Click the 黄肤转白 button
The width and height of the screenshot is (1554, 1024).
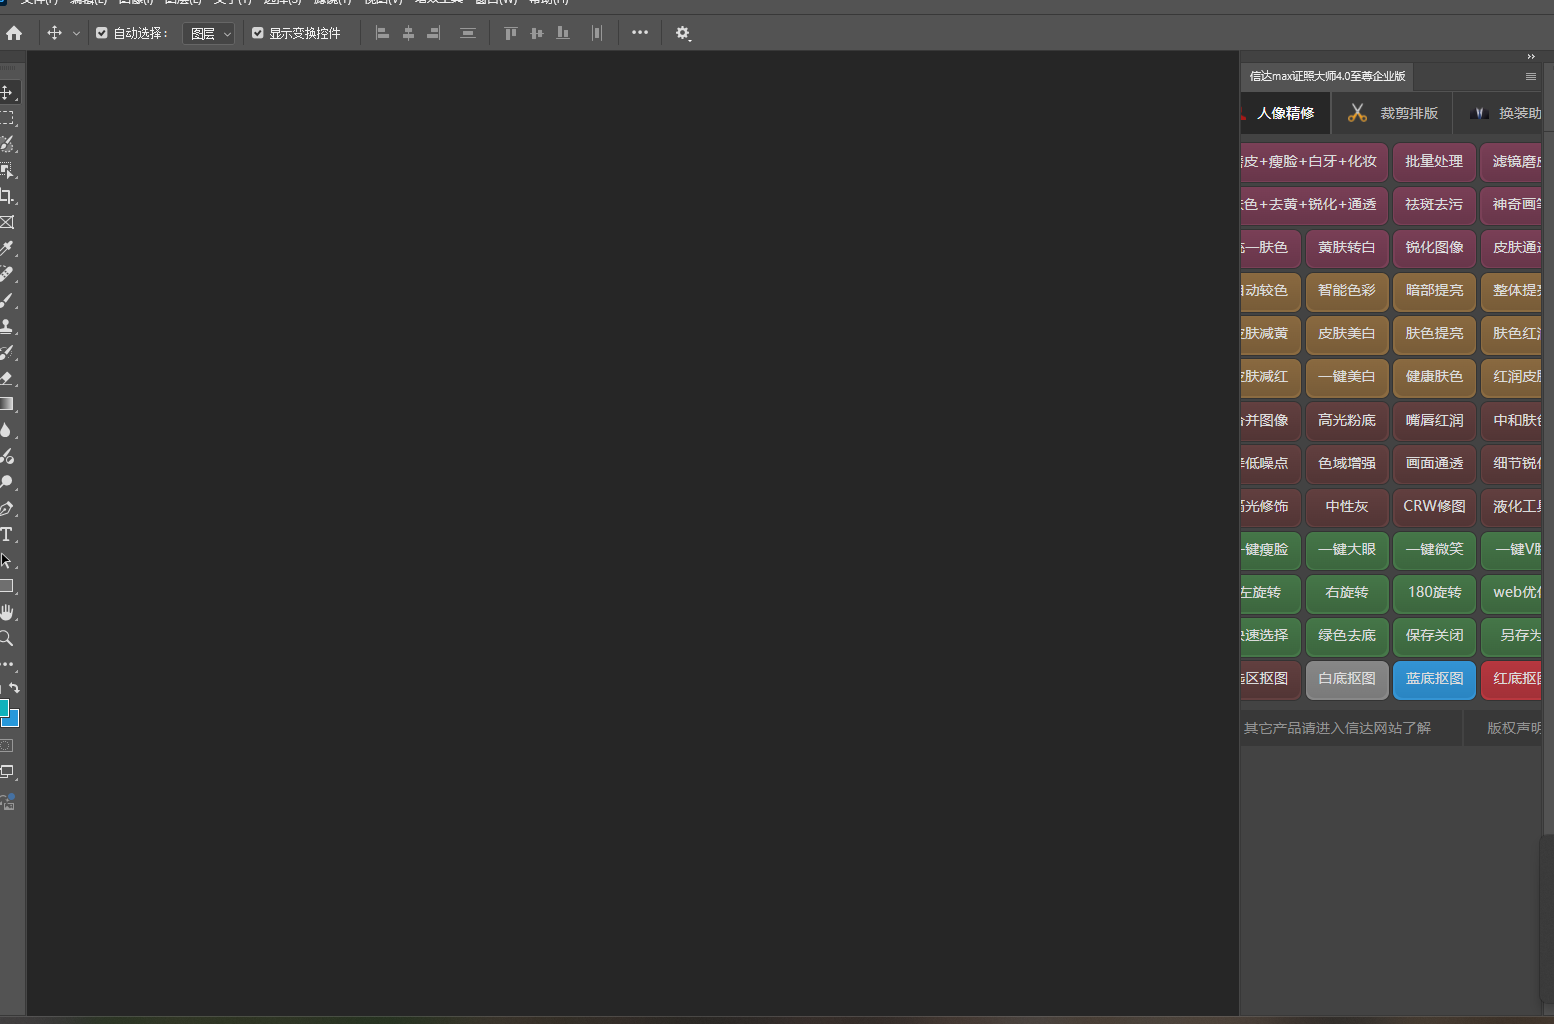tap(1347, 247)
